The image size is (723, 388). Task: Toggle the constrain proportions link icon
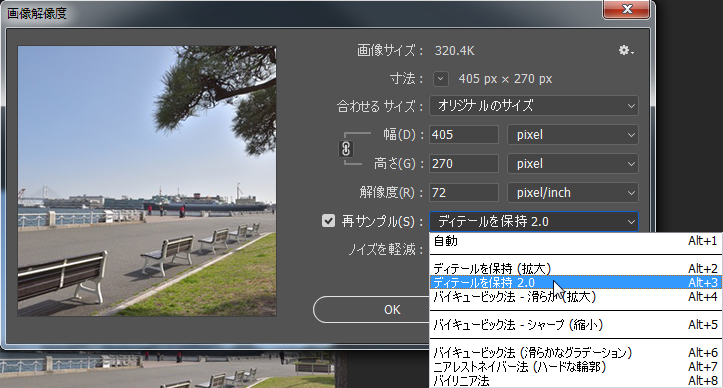point(346,149)
